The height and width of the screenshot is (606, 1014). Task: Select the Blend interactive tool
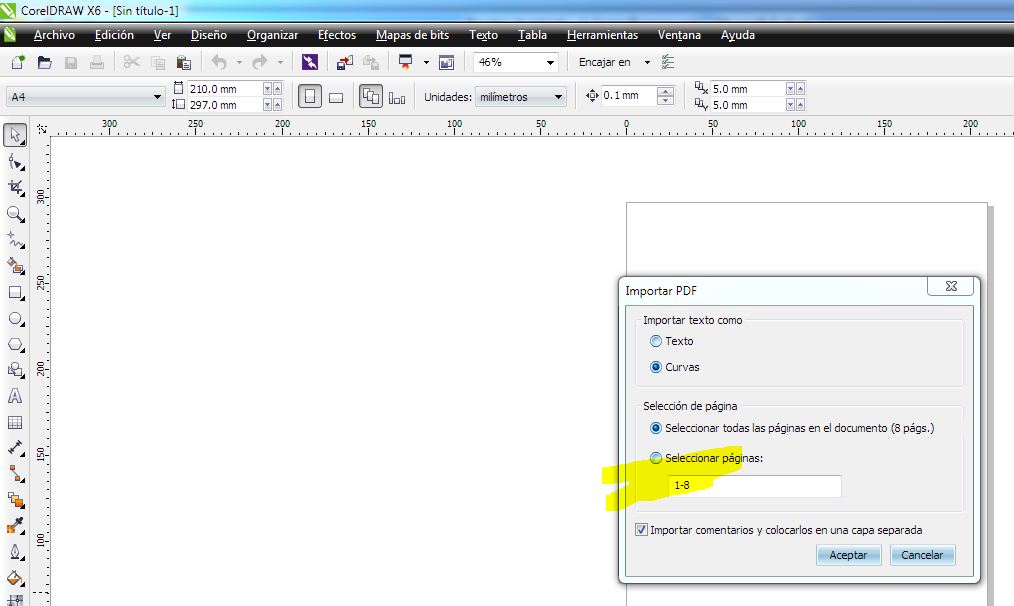click(16, 500)
